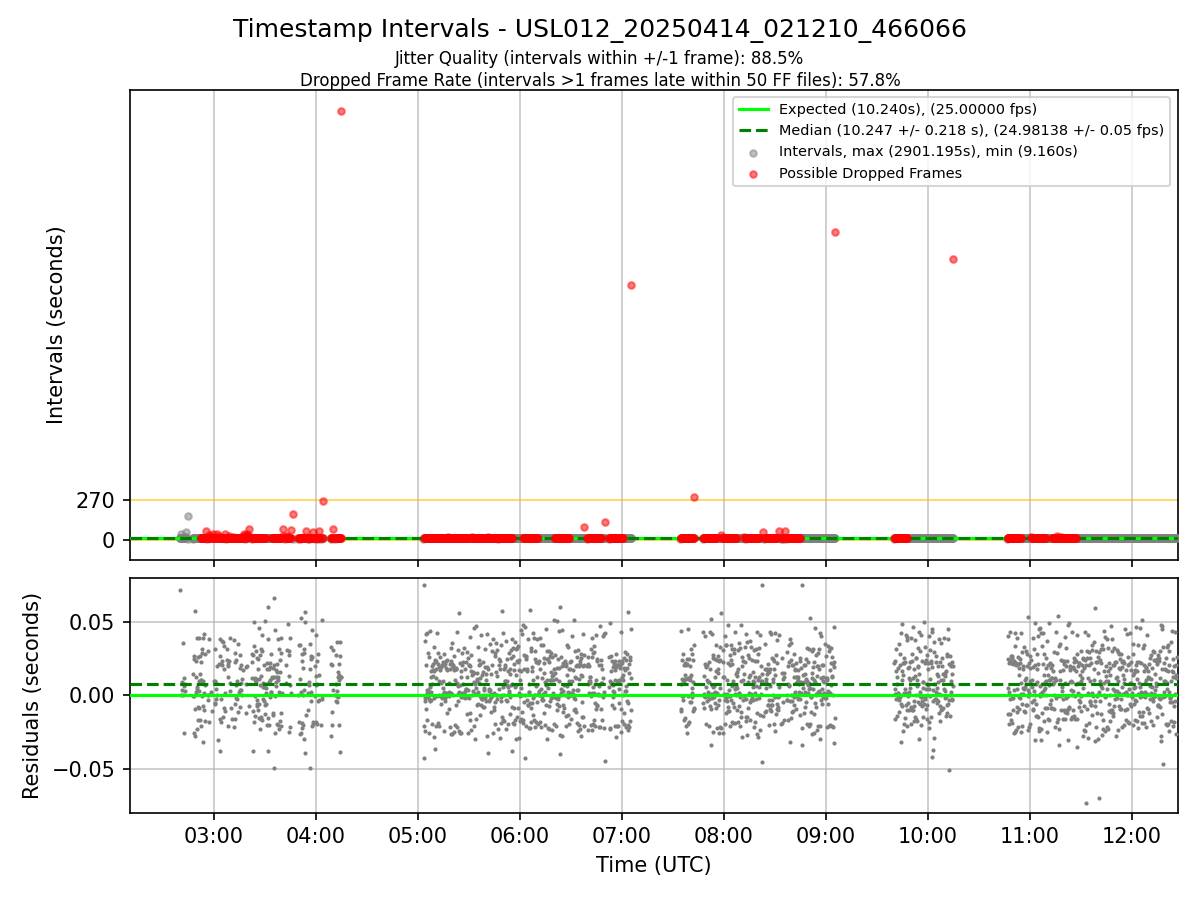Click the y-axis tick label "270"
Screen dimensions: 1200x900
pos(96,500)
